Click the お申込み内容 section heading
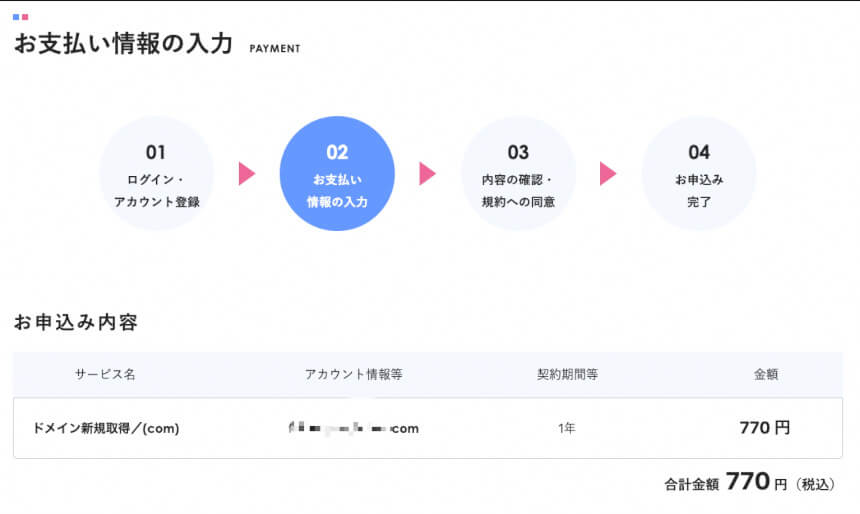Screen dimensions: 860x514 click(76, 322)
